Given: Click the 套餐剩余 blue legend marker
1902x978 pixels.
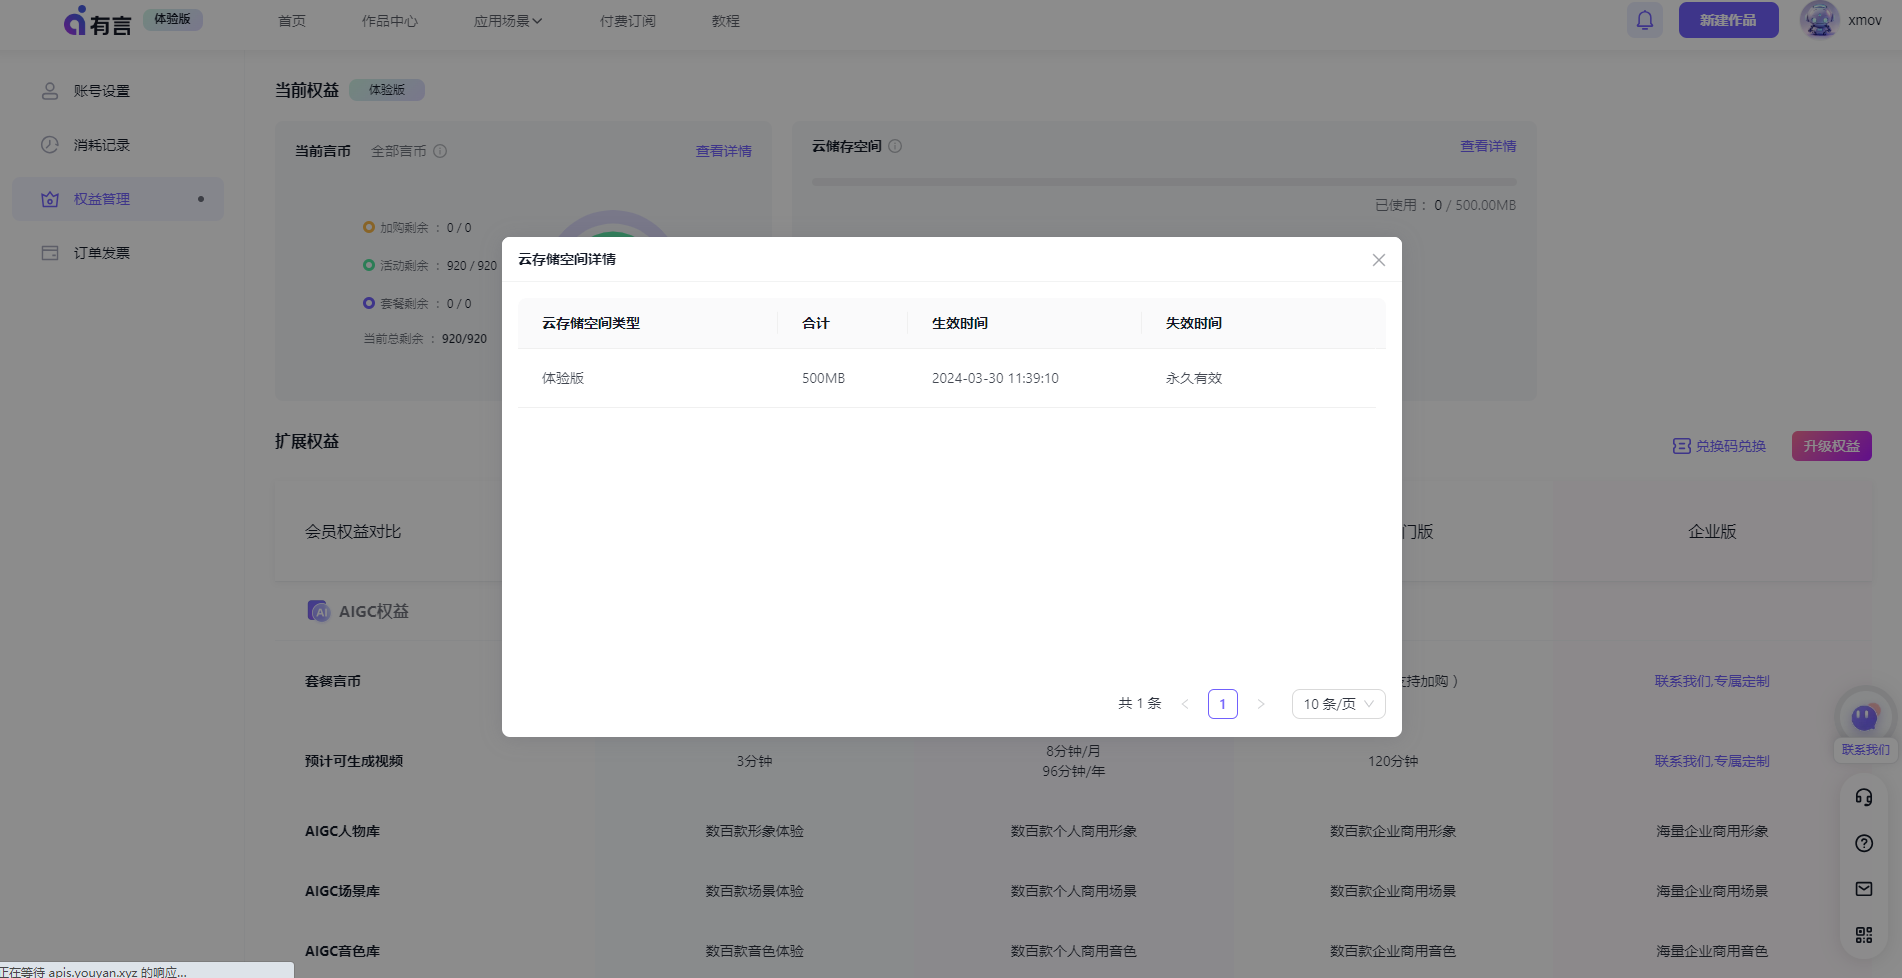Looking at the screenshot, I should point(369,304).
